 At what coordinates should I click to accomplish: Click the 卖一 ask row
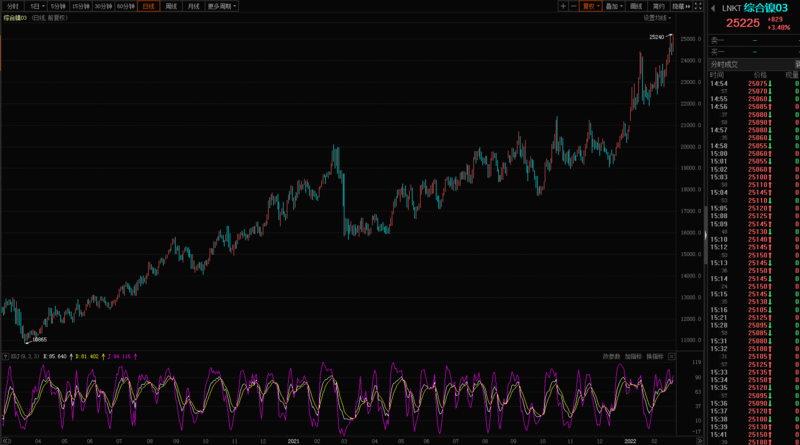pyautogui.click(x=754, y=40)
